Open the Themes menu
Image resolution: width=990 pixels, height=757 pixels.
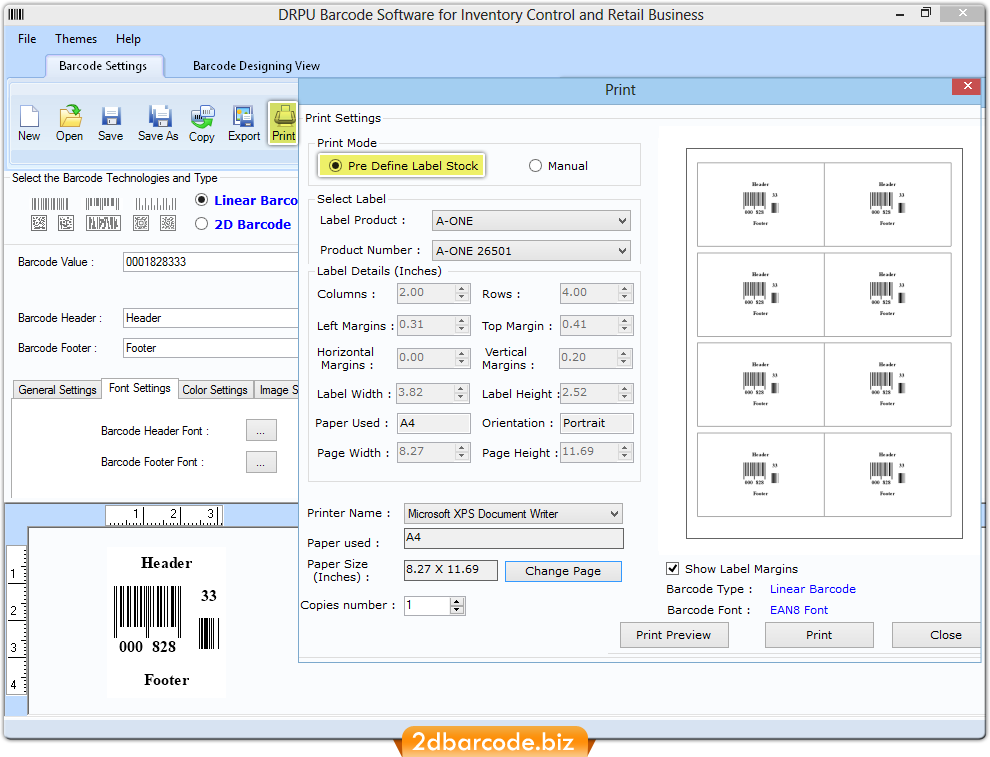click(76, 39)
